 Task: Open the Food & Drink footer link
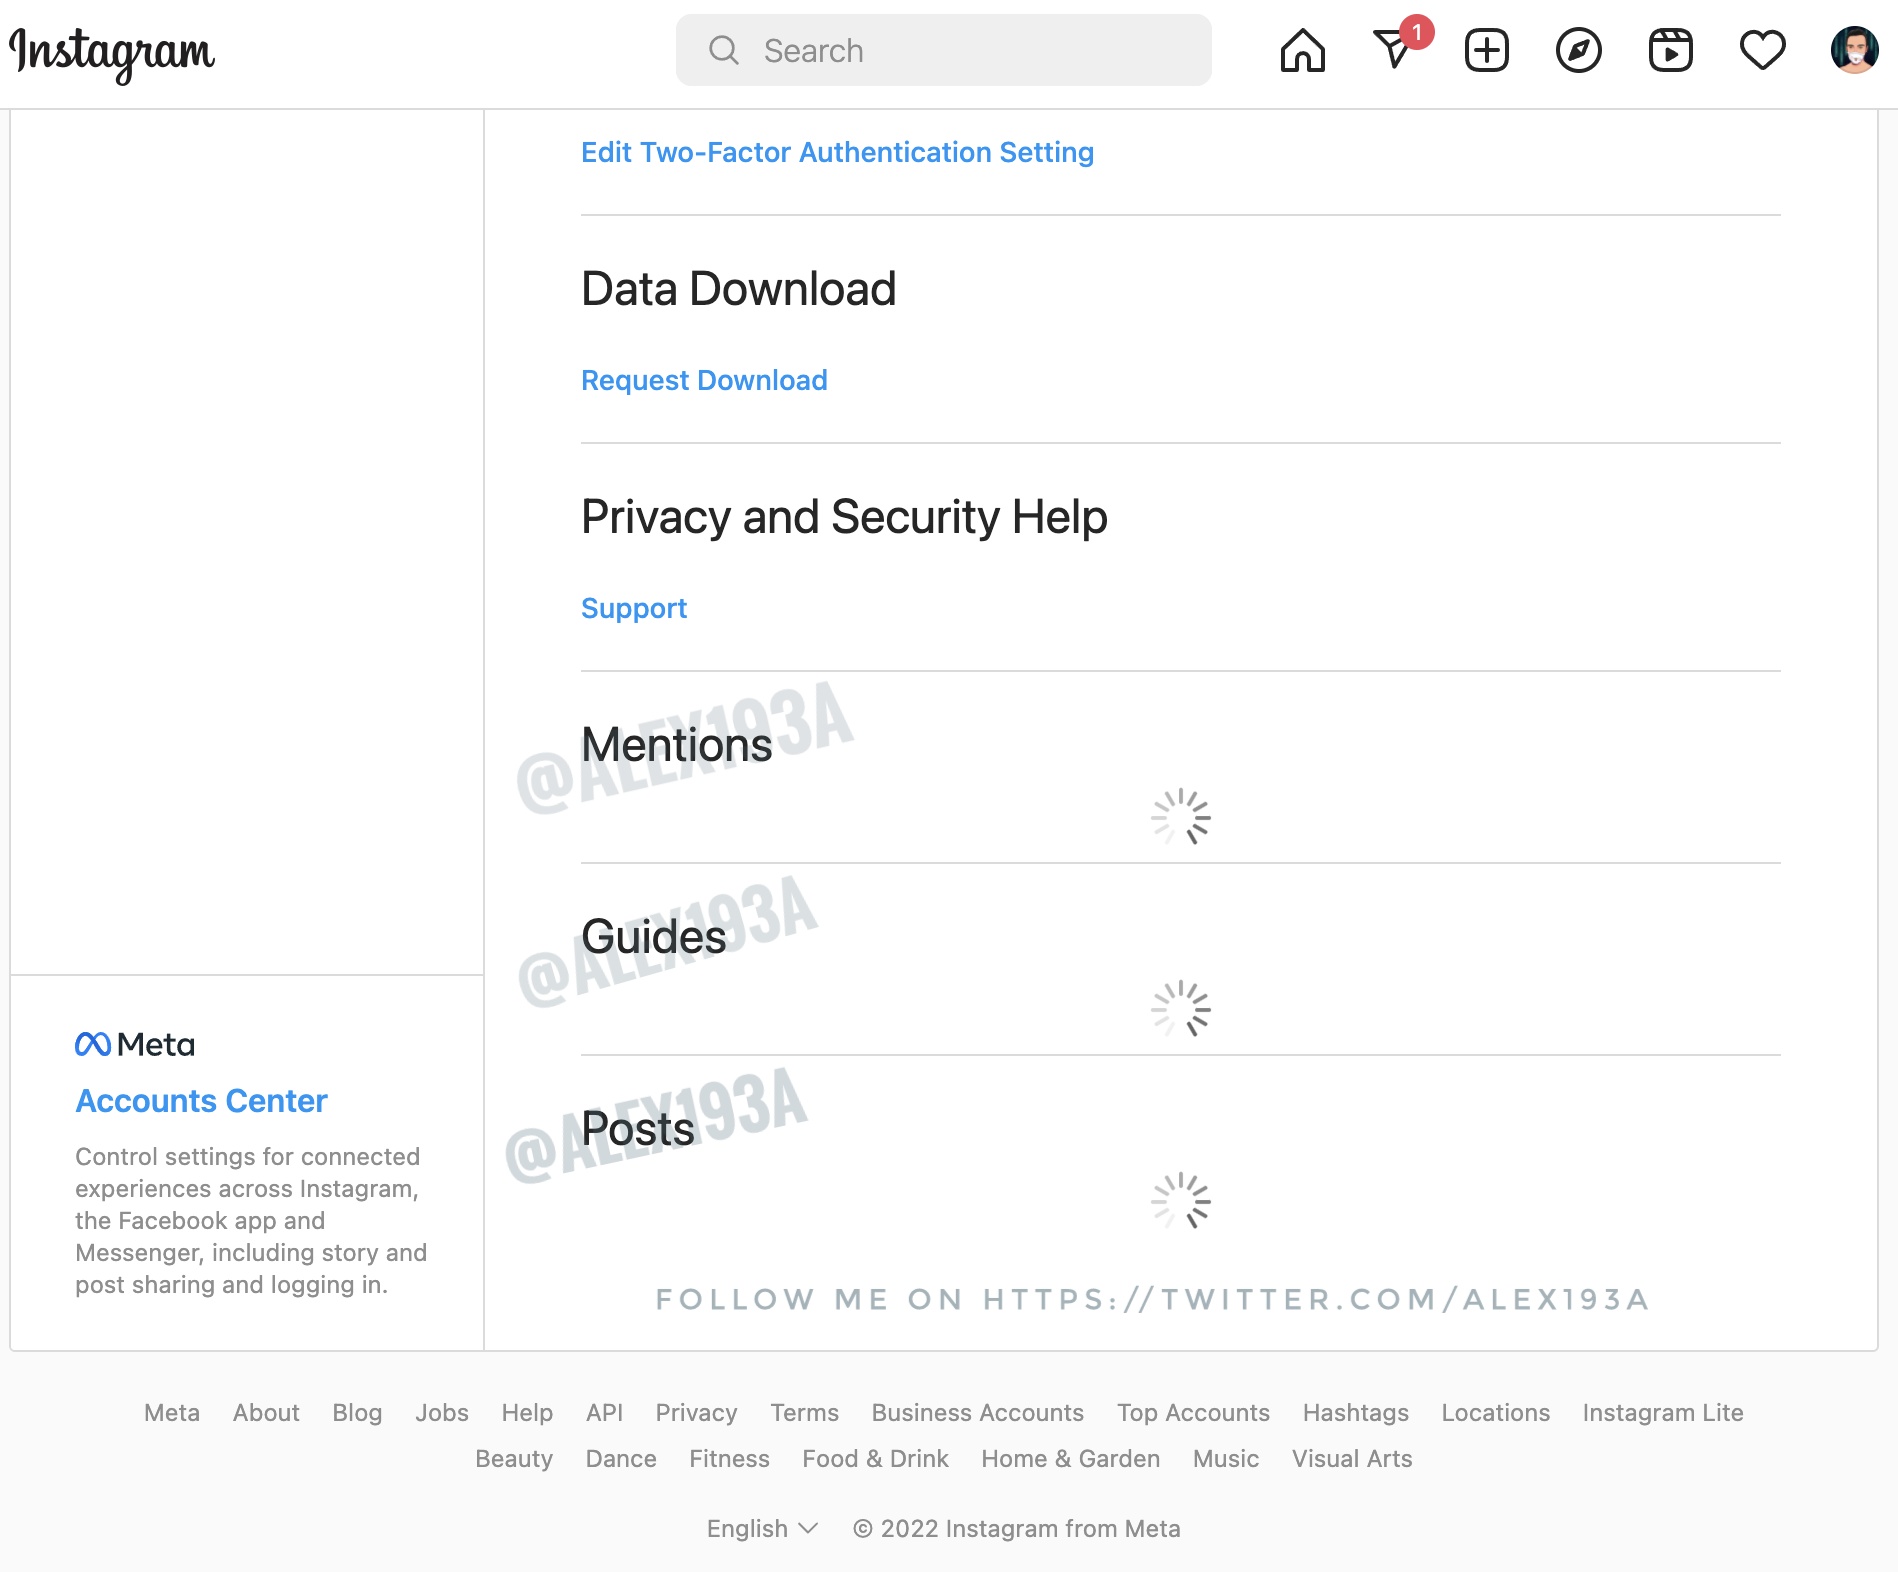[x=875, y=1458]
